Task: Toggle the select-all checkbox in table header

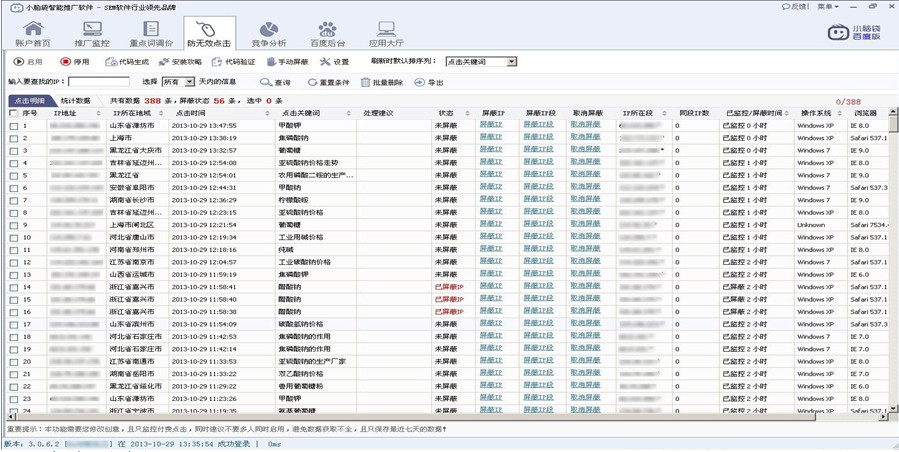Action: [13, 113]
